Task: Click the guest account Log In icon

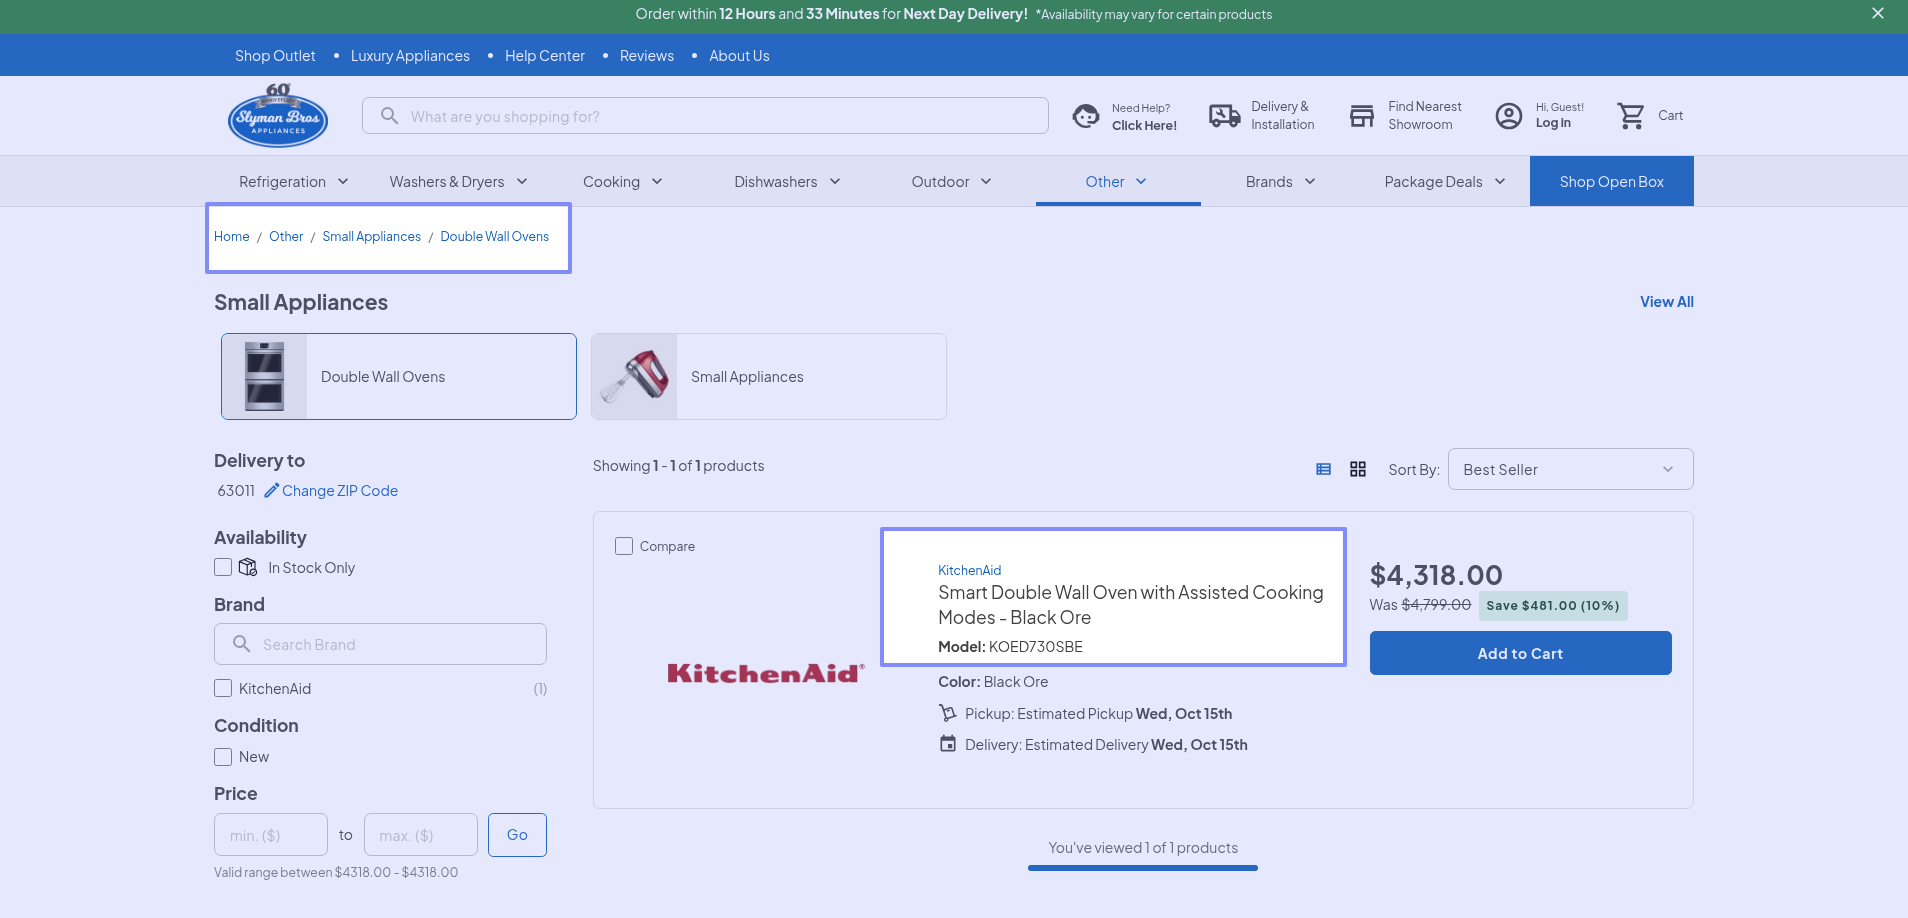Action: pos(1508,116)
